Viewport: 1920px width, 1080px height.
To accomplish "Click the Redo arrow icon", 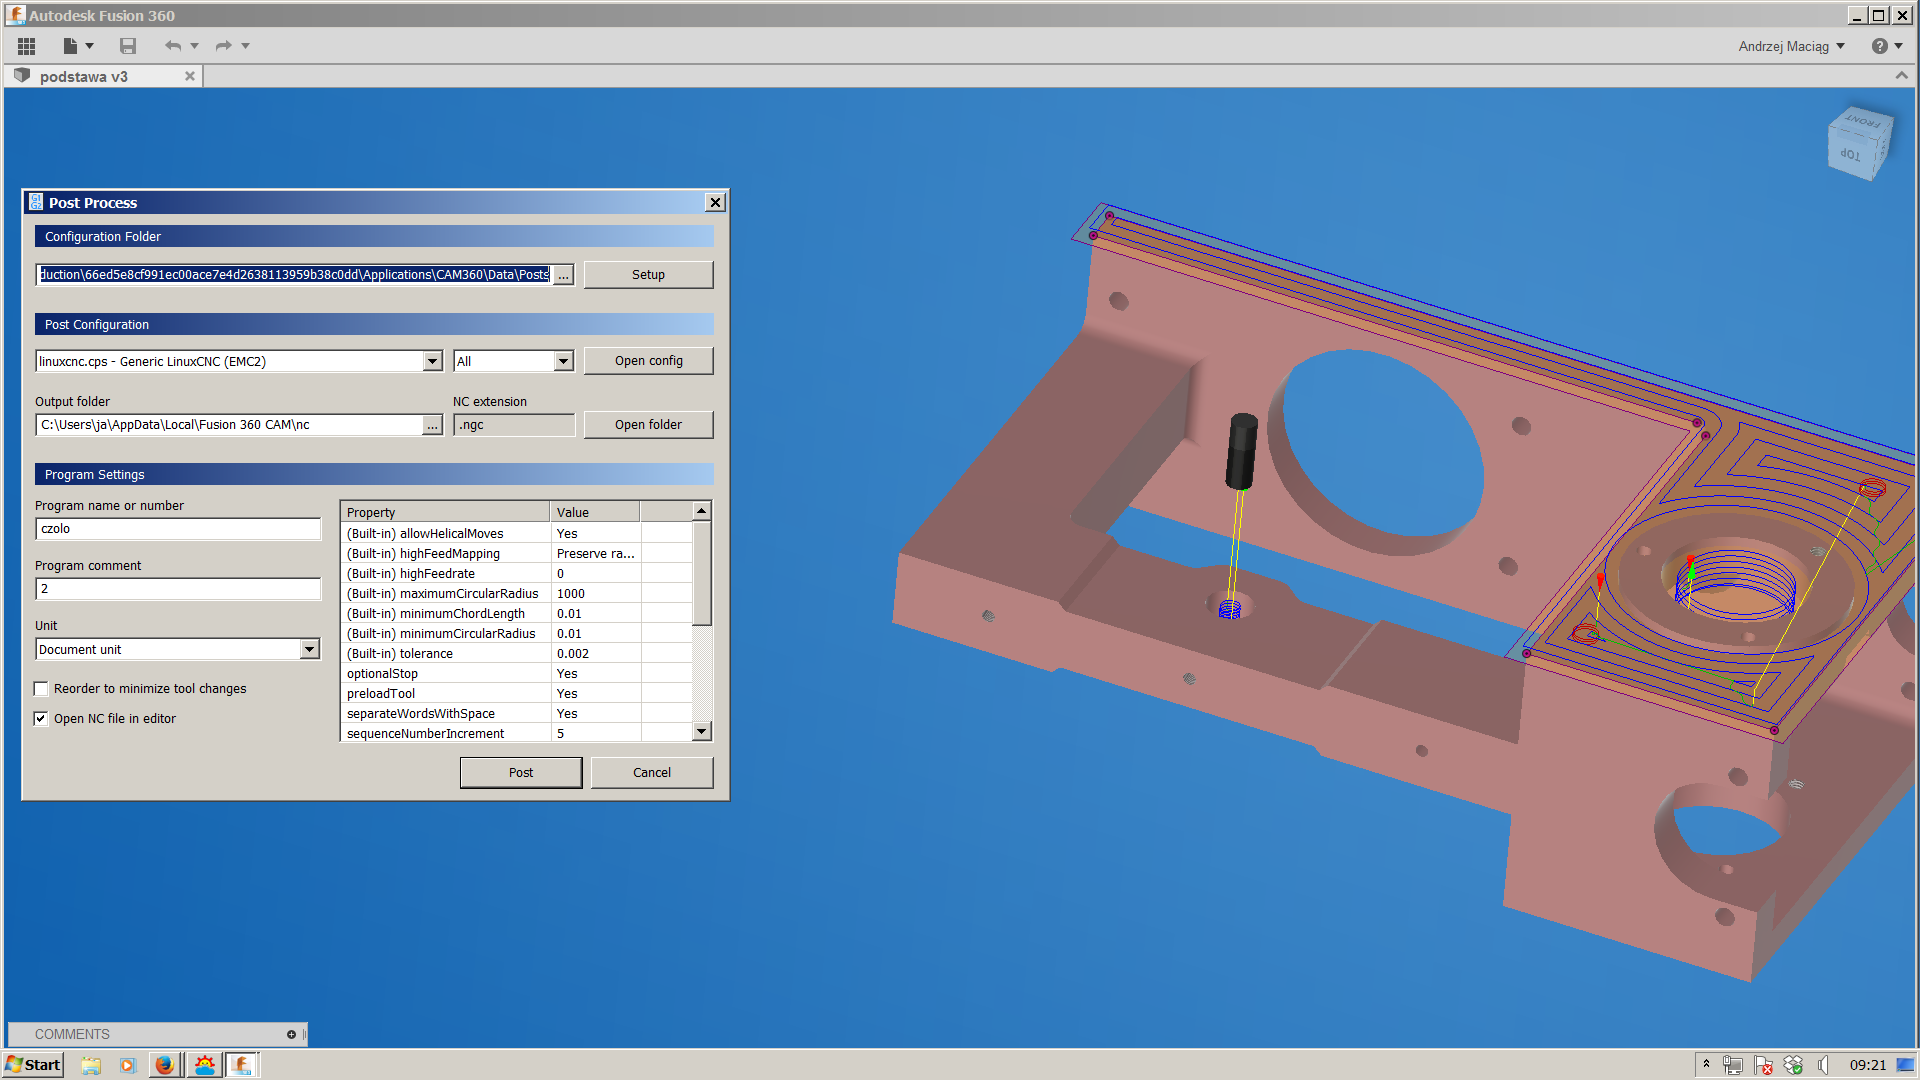I will click(224, 46).
